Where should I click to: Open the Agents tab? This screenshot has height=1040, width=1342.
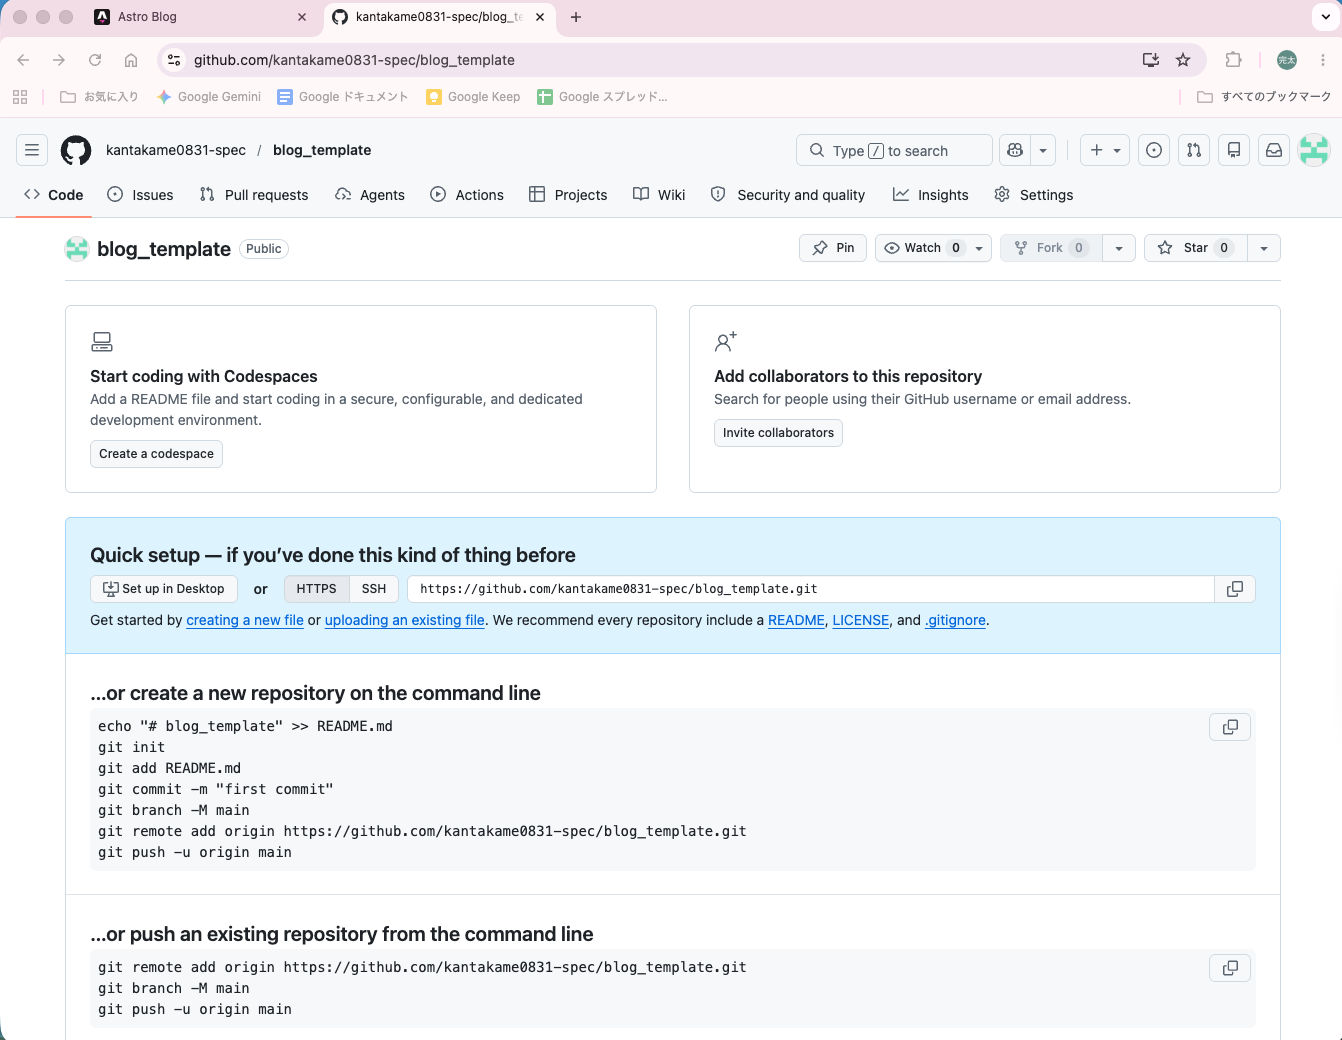pos(370,195)
